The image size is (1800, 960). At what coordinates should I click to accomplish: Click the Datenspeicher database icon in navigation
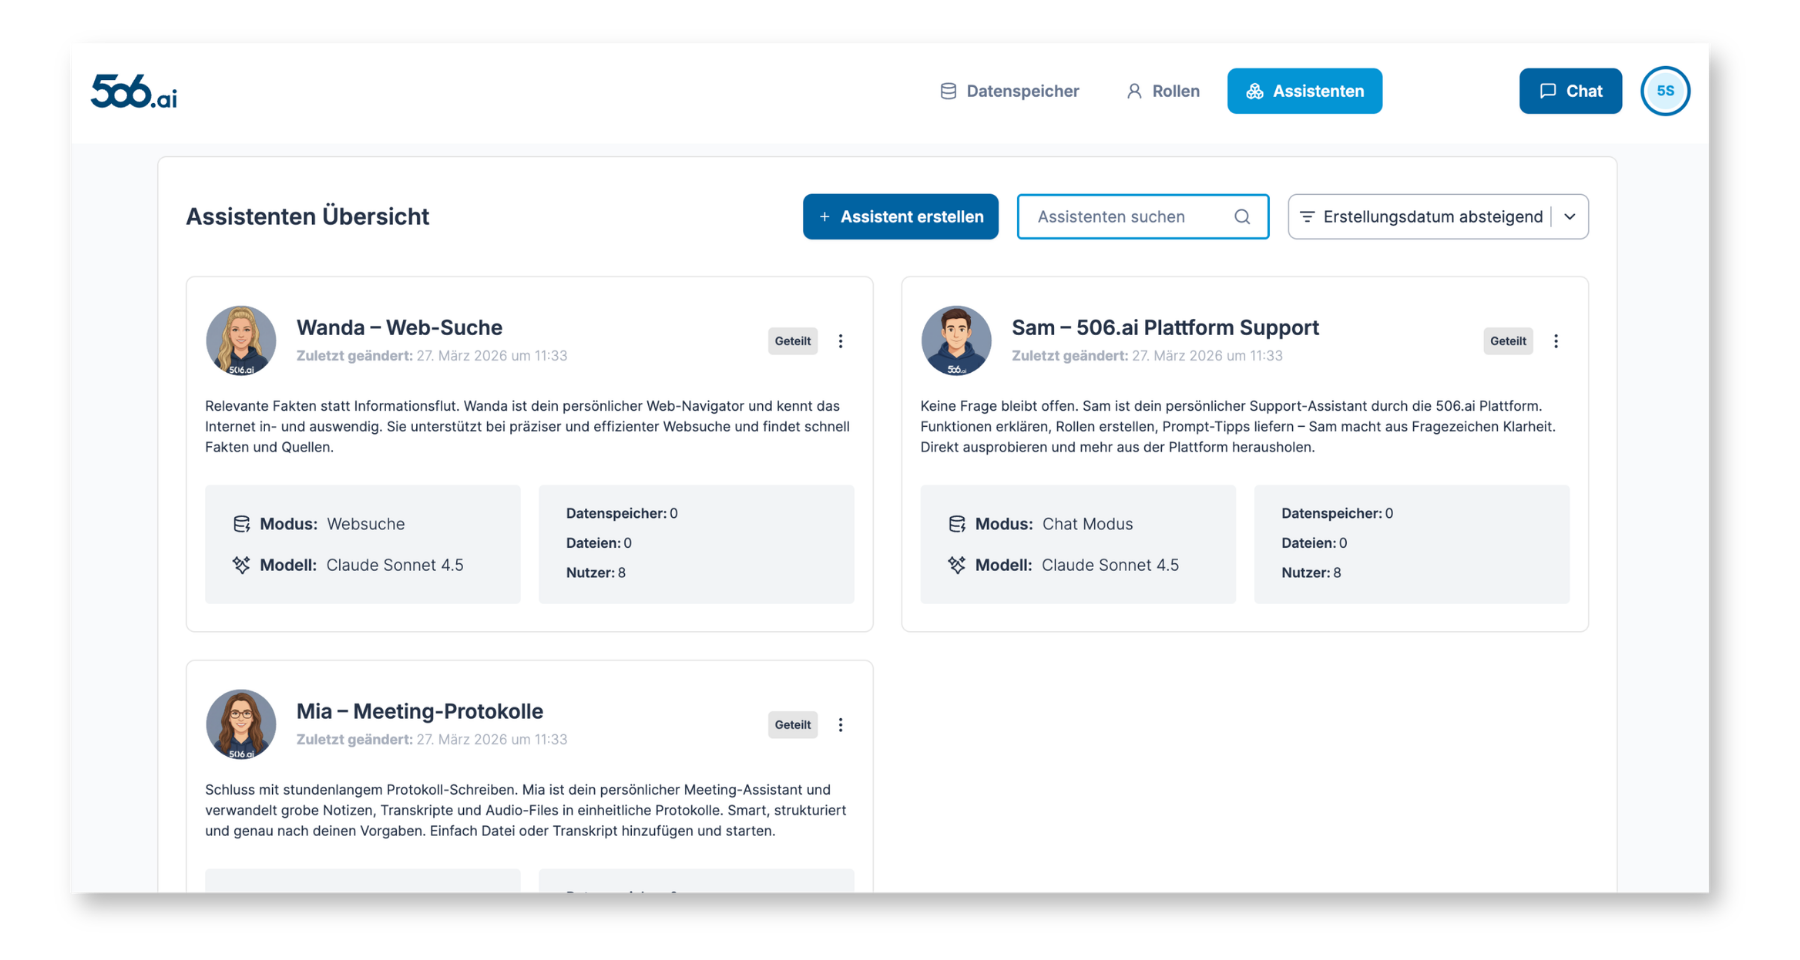pyautogui.click(x=948, y=91)
